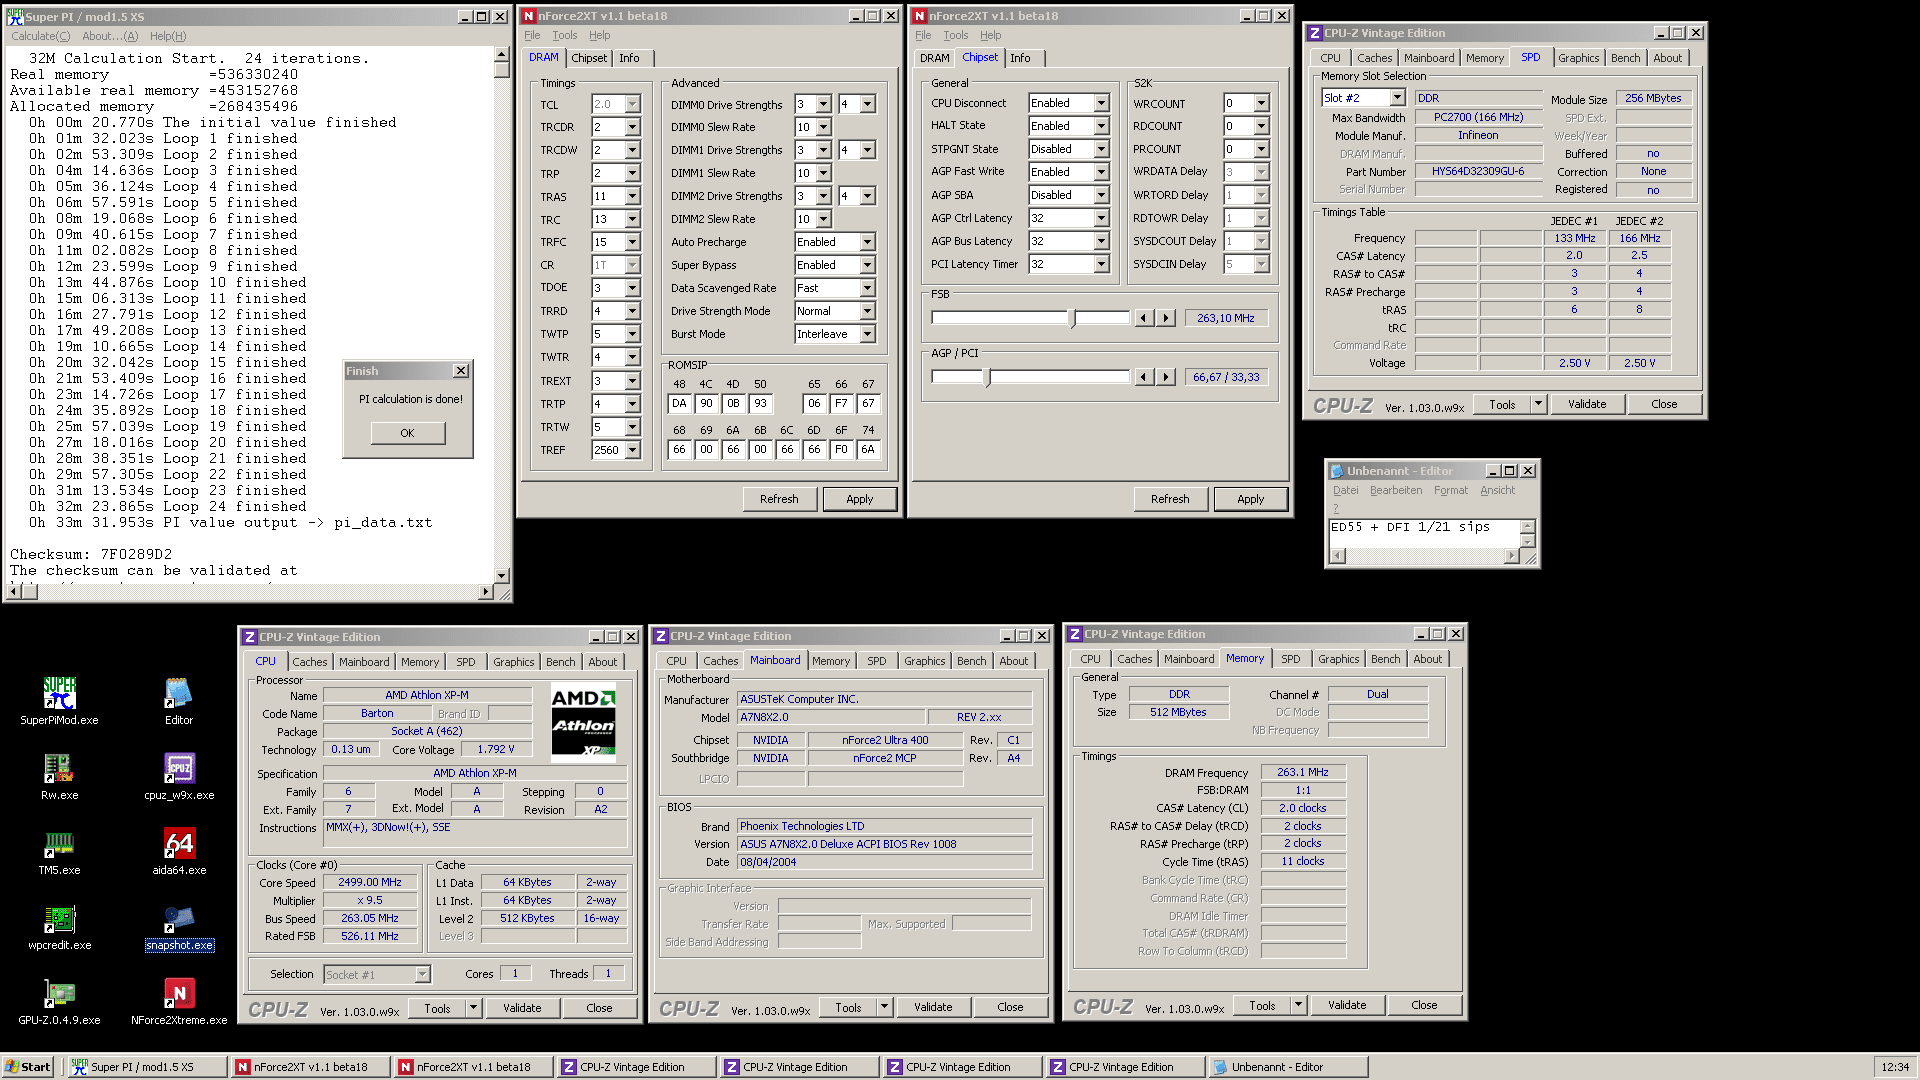Open Socket #1 selection dropdown

click(422, 974)
